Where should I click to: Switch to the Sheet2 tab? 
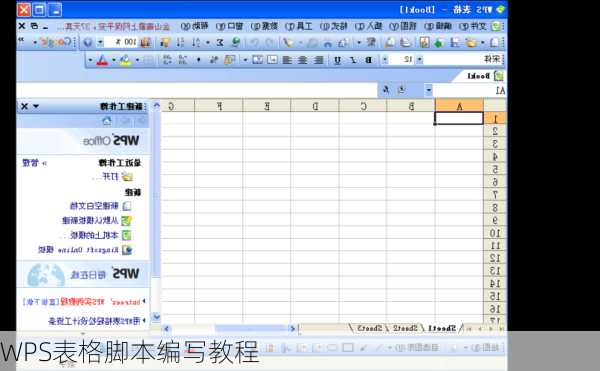(x=405, y=328)
